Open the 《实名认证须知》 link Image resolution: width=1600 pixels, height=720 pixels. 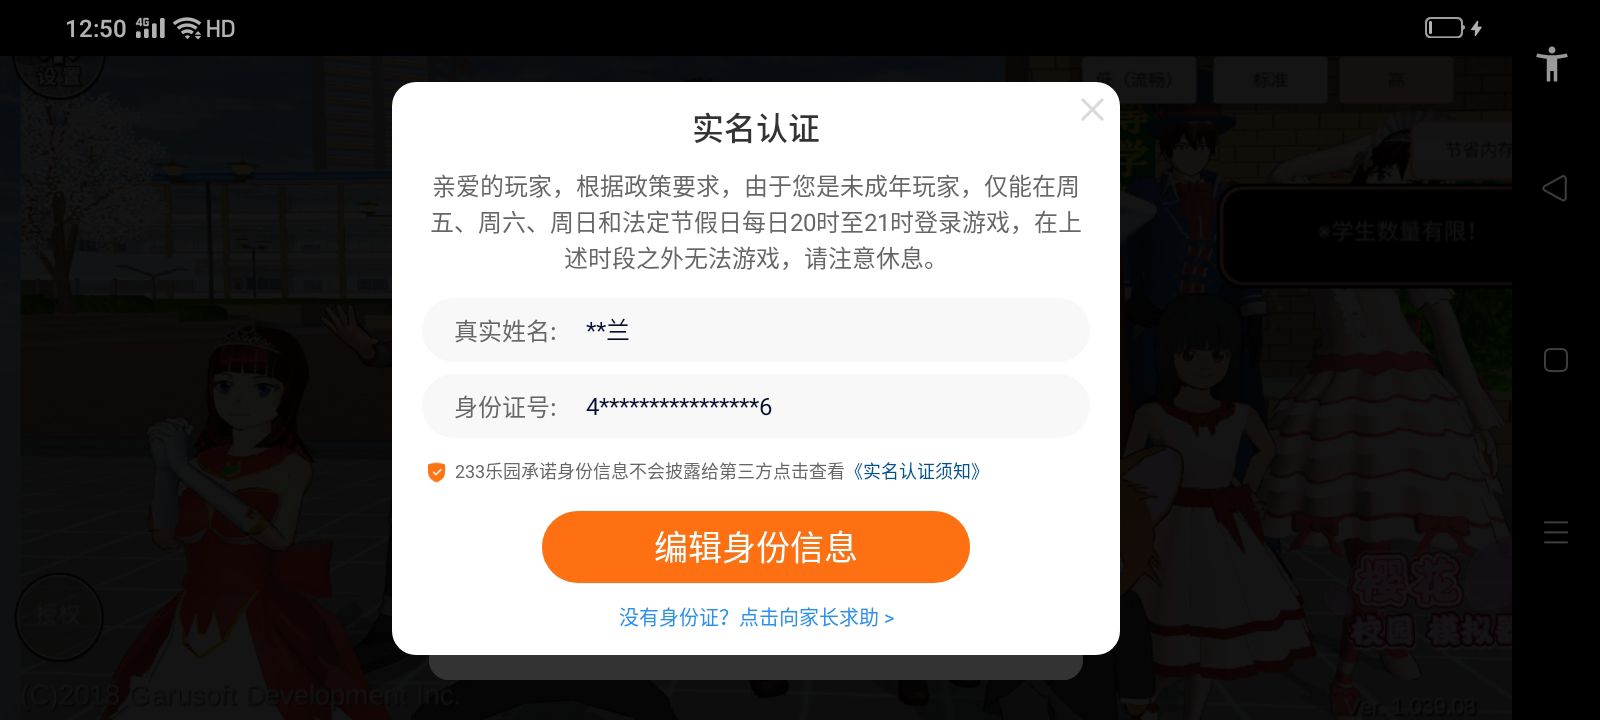(915, 471)
